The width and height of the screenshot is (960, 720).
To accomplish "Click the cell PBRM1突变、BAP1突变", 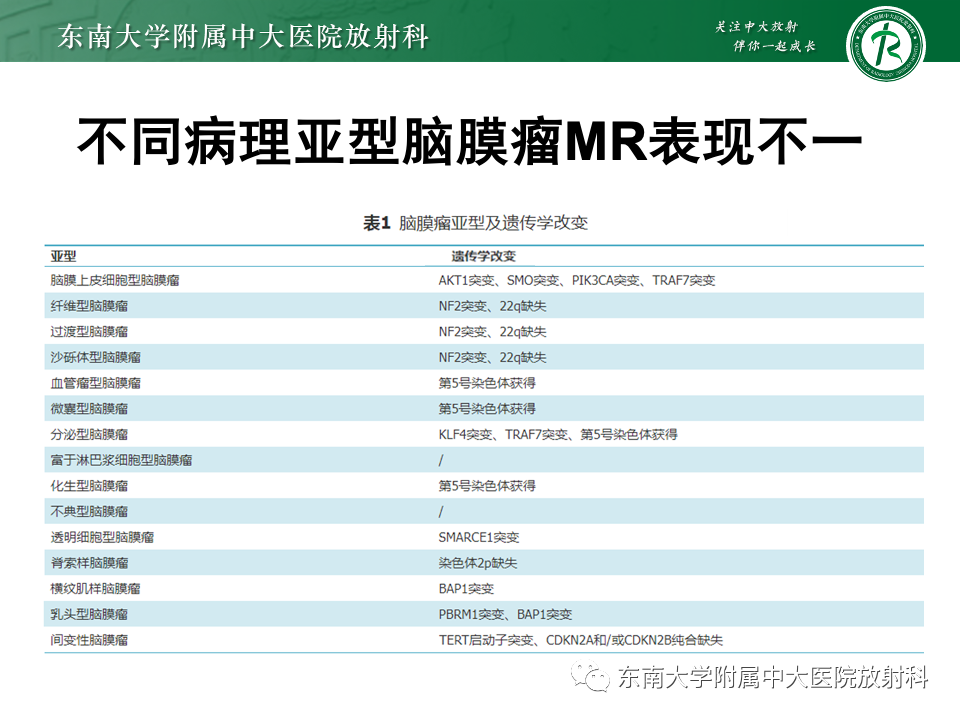I will (505, 615).
